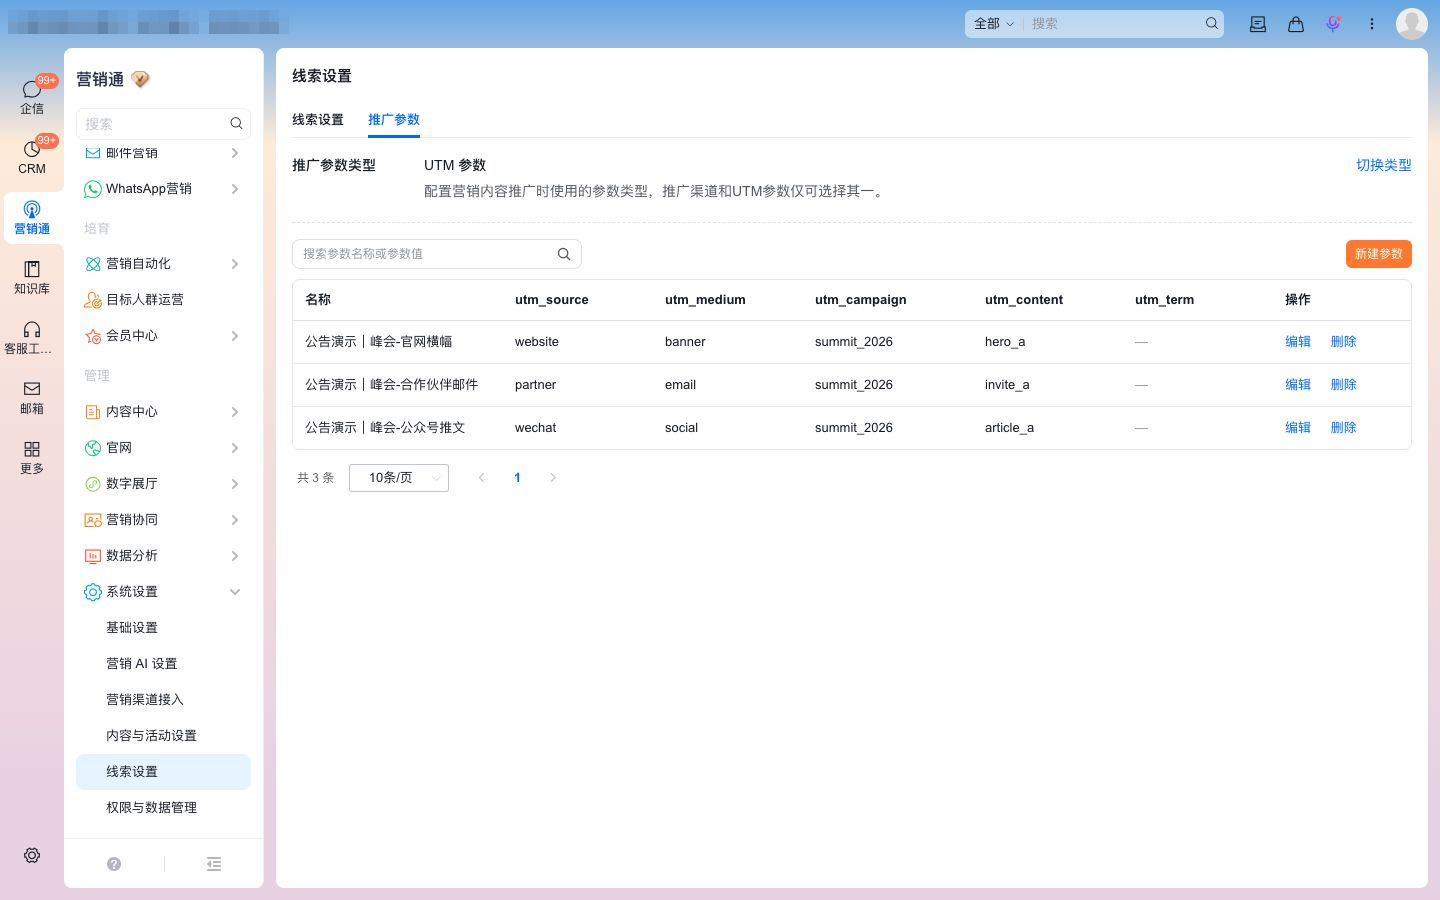Open the CRM module icon

32,156
